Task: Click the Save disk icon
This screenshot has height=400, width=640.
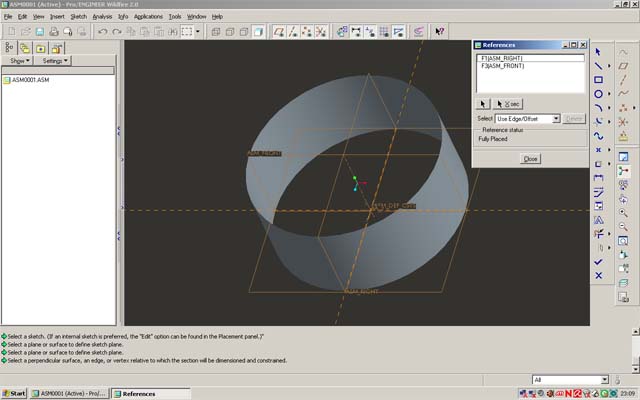Action: coord(39,32)
